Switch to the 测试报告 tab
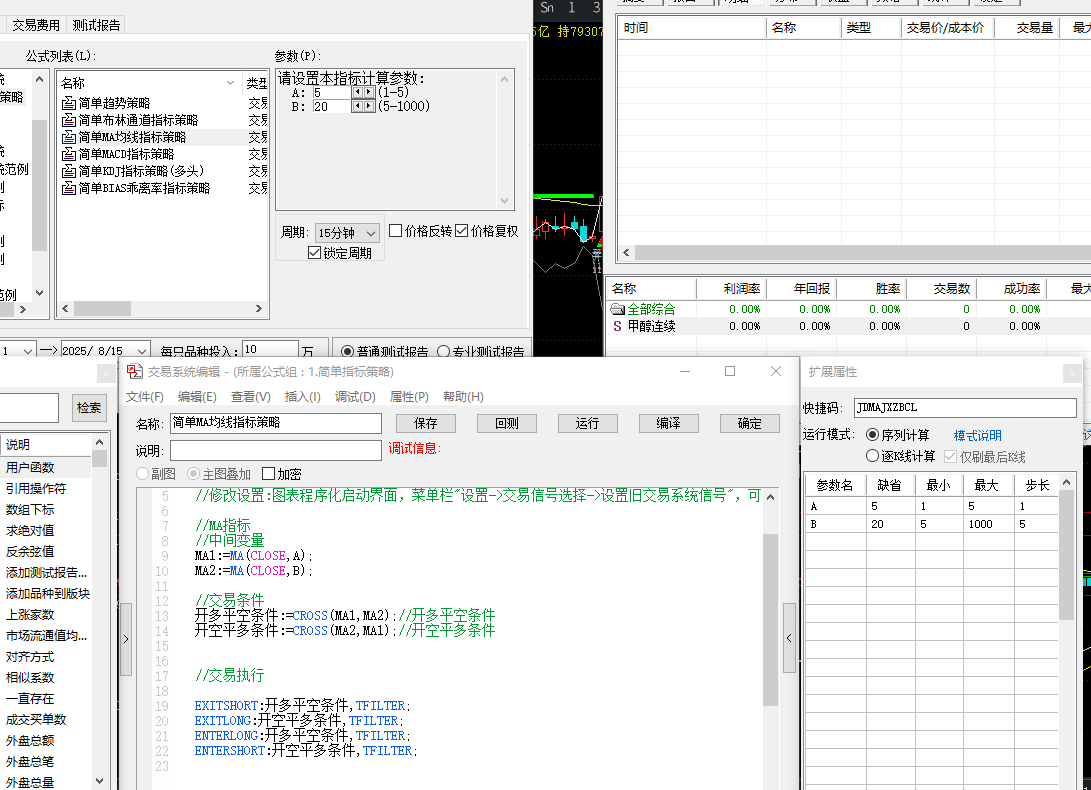Screen dimensions: 1091x790 pyautogui.click(x=97, y=25)
